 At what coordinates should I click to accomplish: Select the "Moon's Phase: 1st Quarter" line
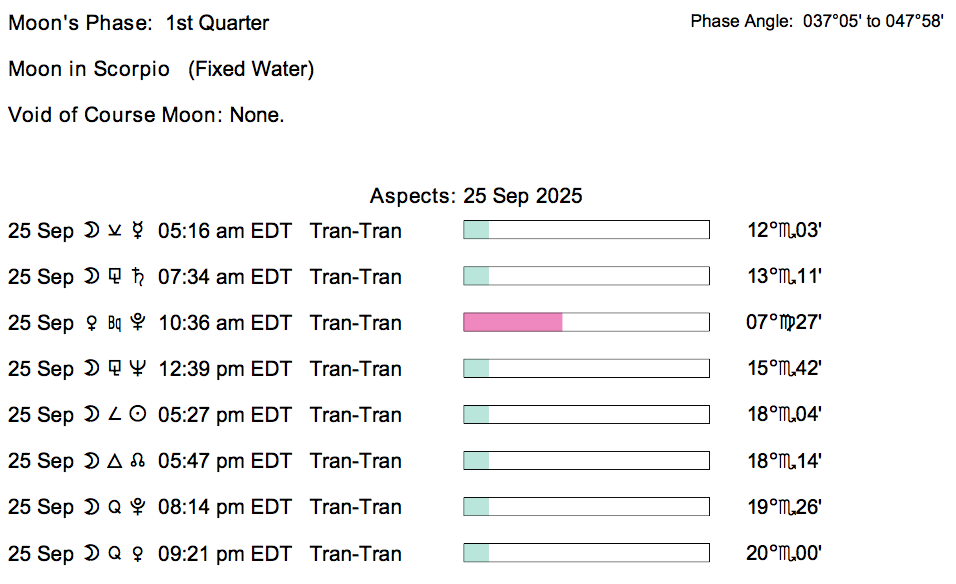click(x=139, y=22)
